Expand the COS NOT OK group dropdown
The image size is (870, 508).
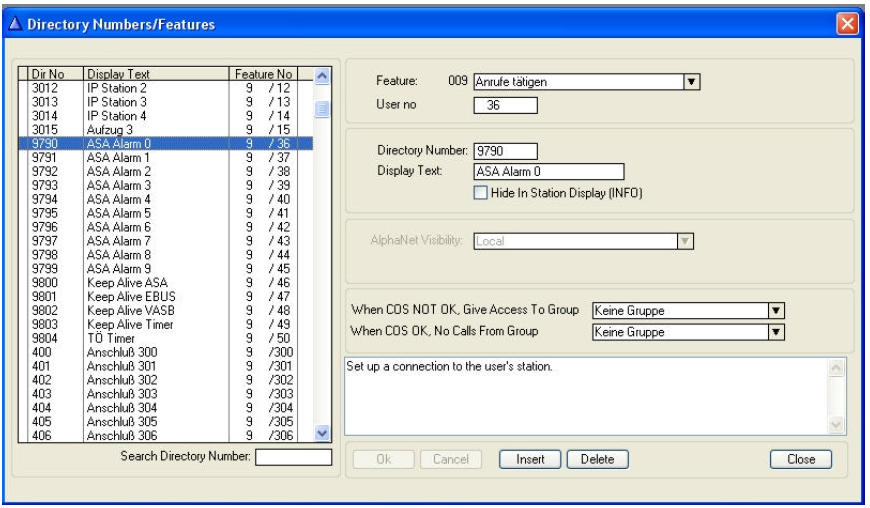pos(776,311)
